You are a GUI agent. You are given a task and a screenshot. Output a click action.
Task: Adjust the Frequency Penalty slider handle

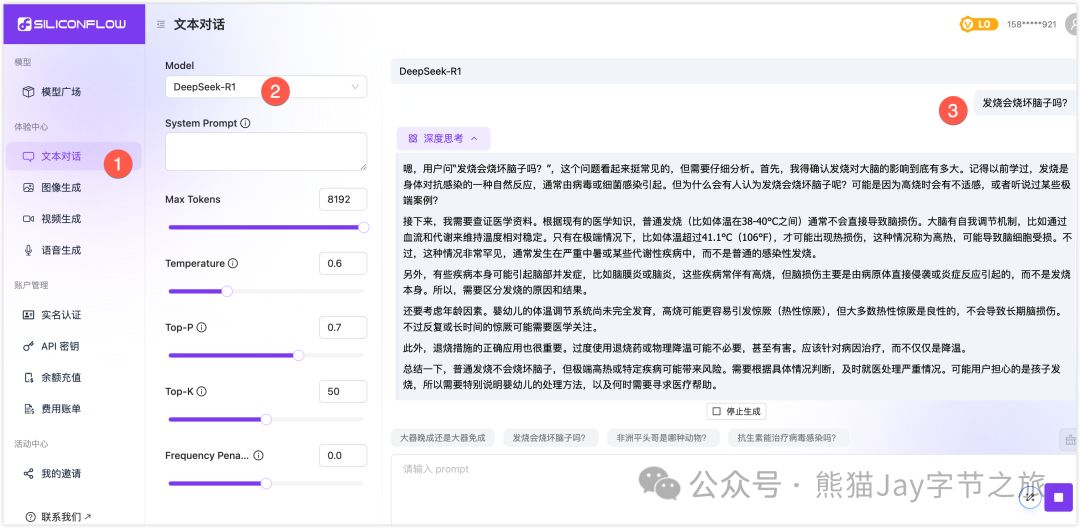click(x=266, y=483)
